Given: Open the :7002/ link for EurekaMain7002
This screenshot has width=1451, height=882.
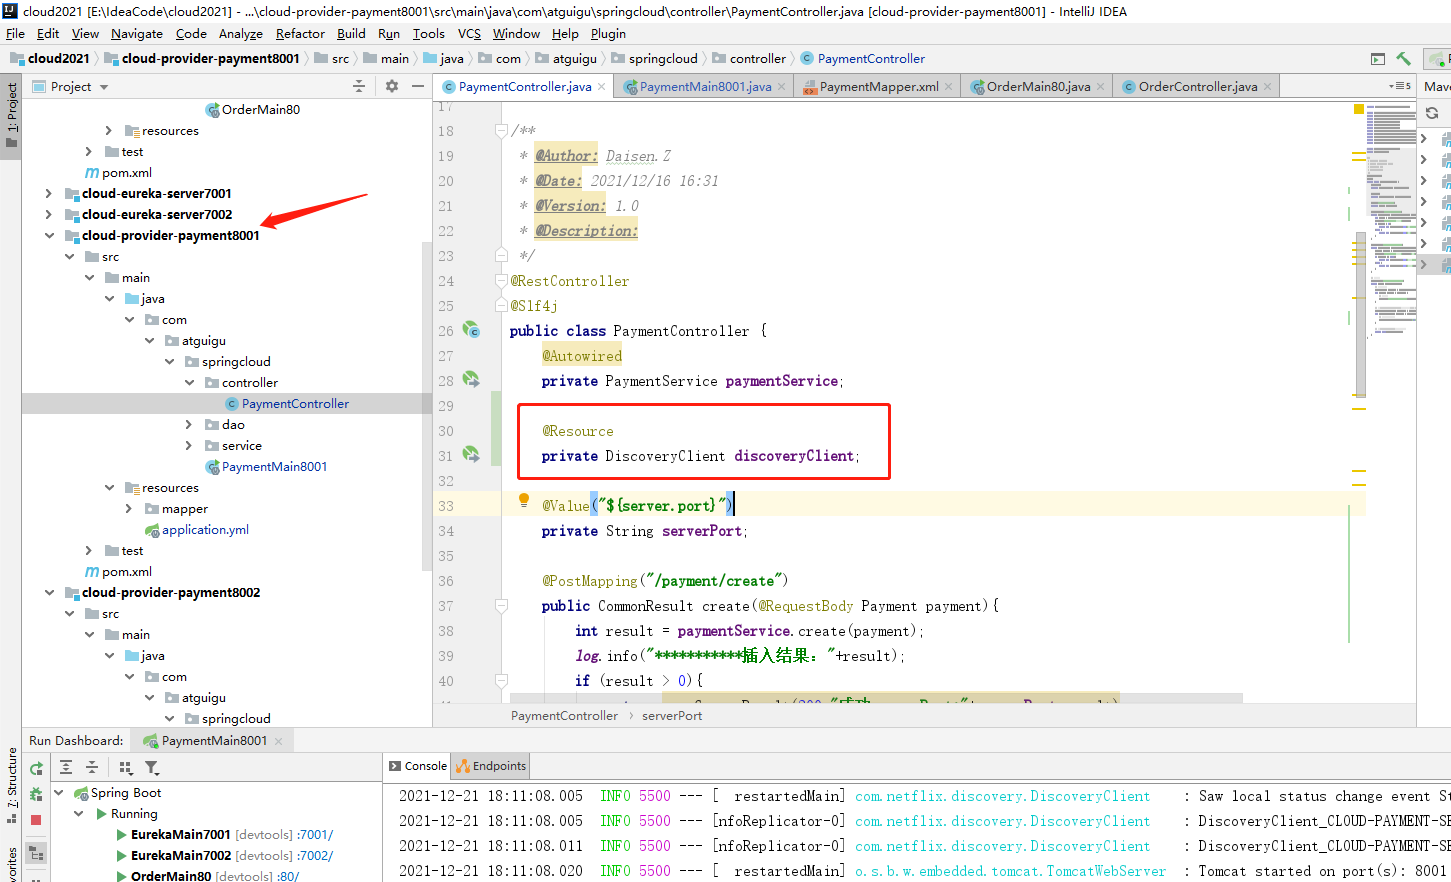Looking at the screenshot, I should click(314, 855).
